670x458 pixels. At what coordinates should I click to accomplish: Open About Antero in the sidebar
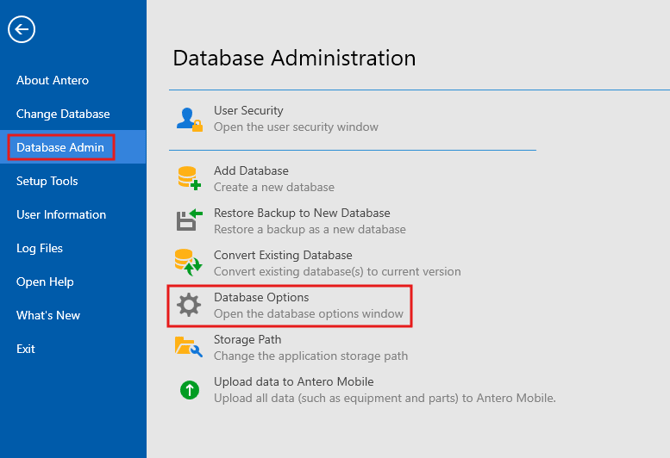(52, 80)
